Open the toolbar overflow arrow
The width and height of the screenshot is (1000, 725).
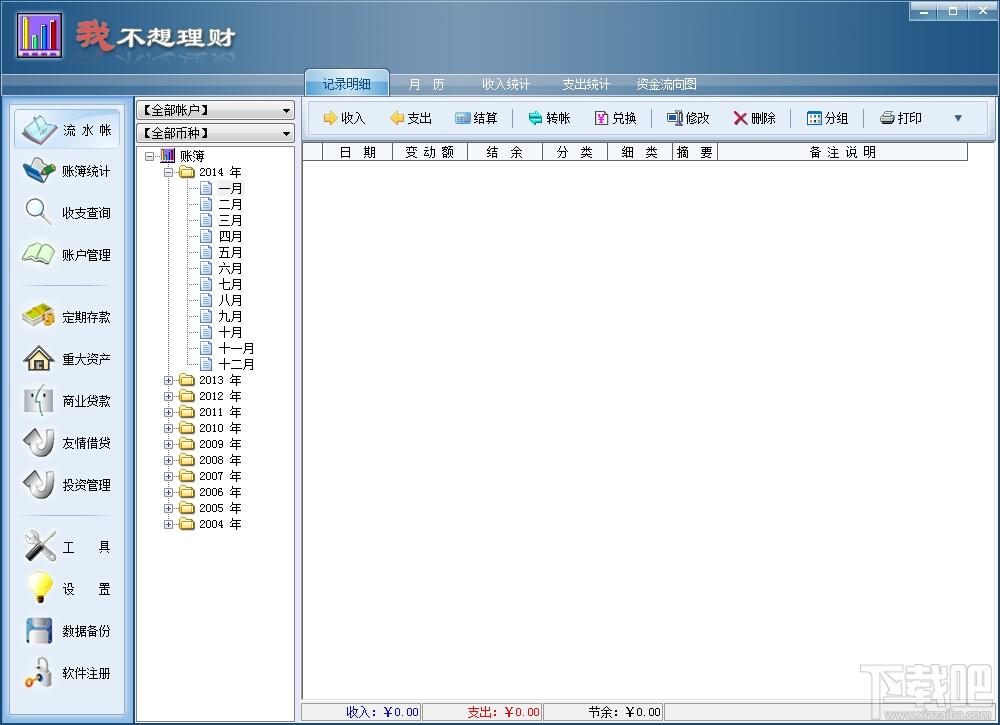pyautogui.click(x=958, y=118)
